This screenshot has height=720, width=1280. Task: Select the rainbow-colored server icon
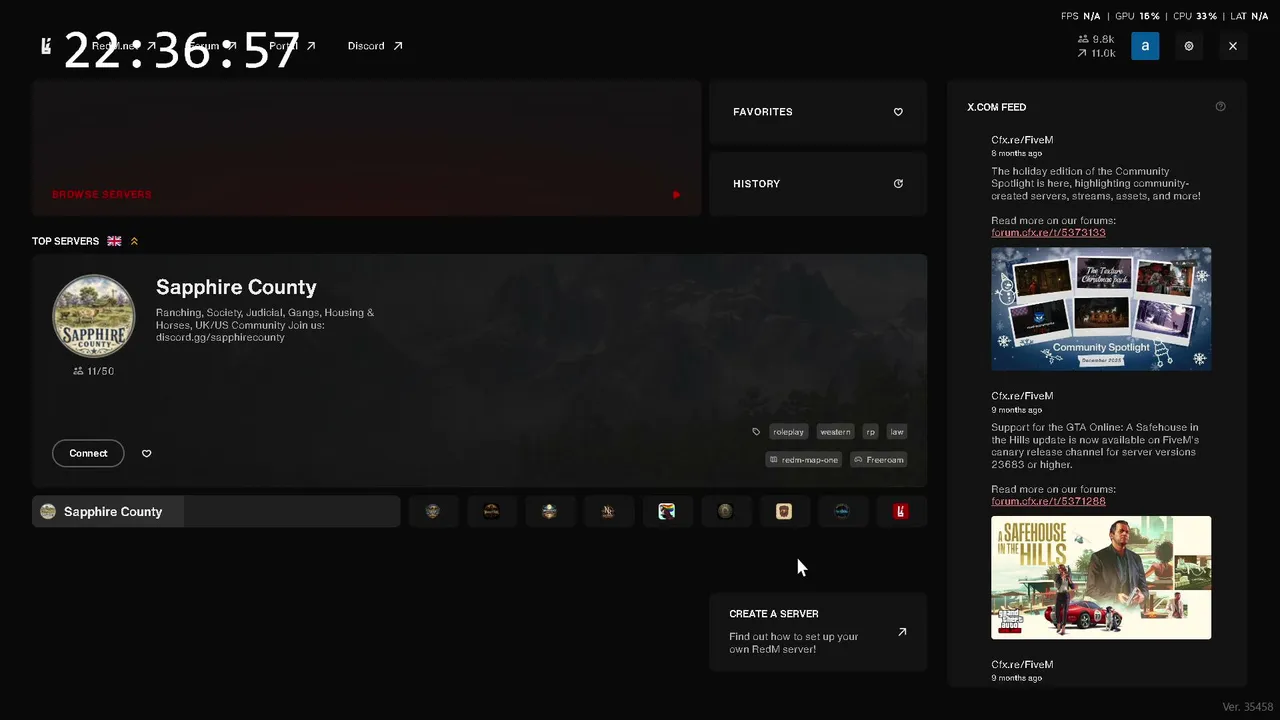(667, 512)
